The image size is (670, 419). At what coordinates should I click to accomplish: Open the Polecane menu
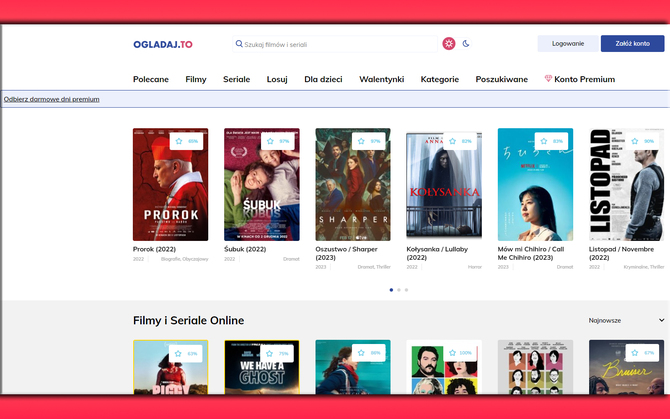click(151, 79)
